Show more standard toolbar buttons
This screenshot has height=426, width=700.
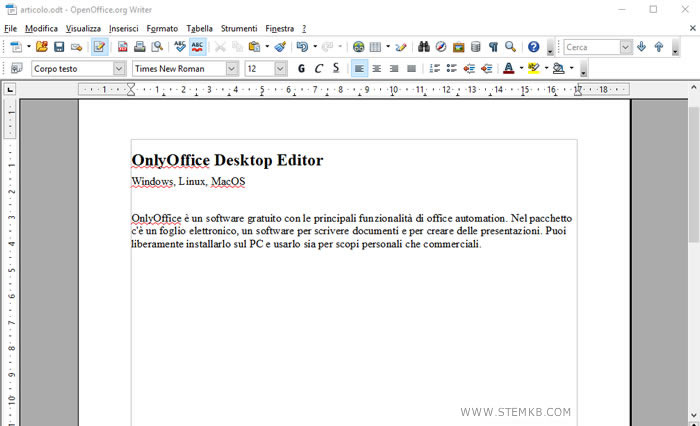pos(550,47)
